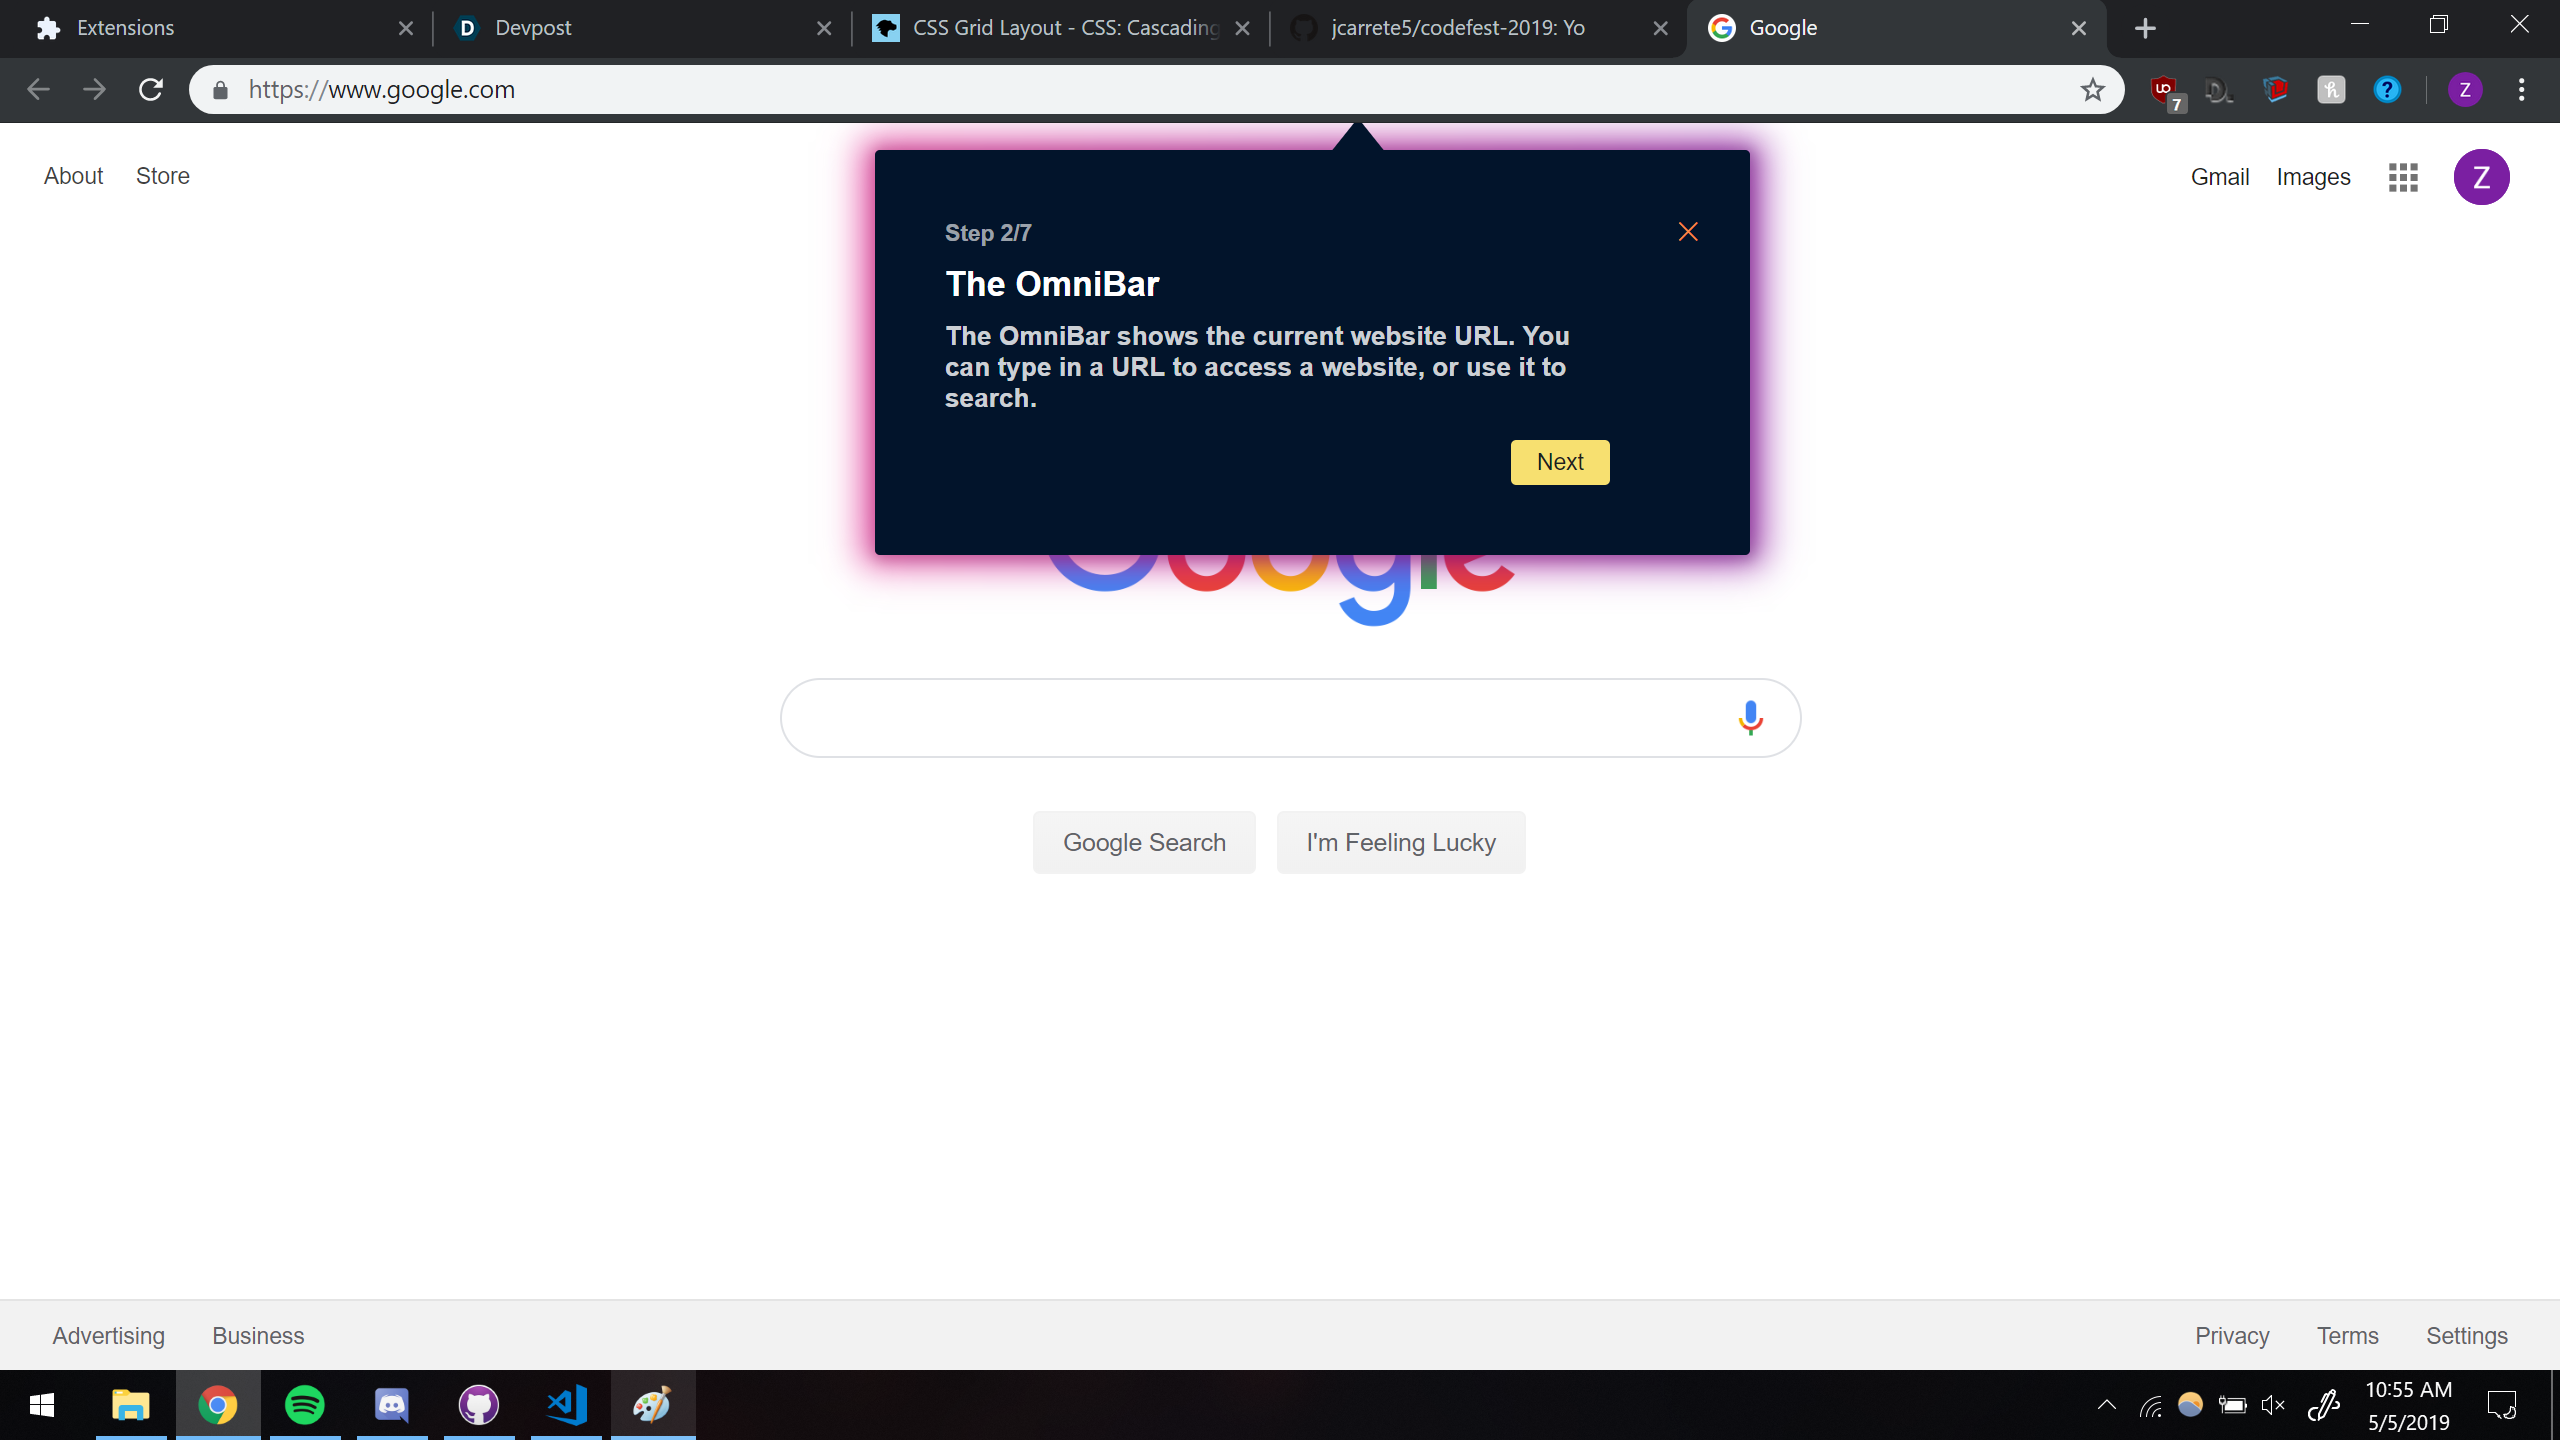Click the yellow Next button
This screenshot has width=2560, height=1440.
[x=1559, y=462]
